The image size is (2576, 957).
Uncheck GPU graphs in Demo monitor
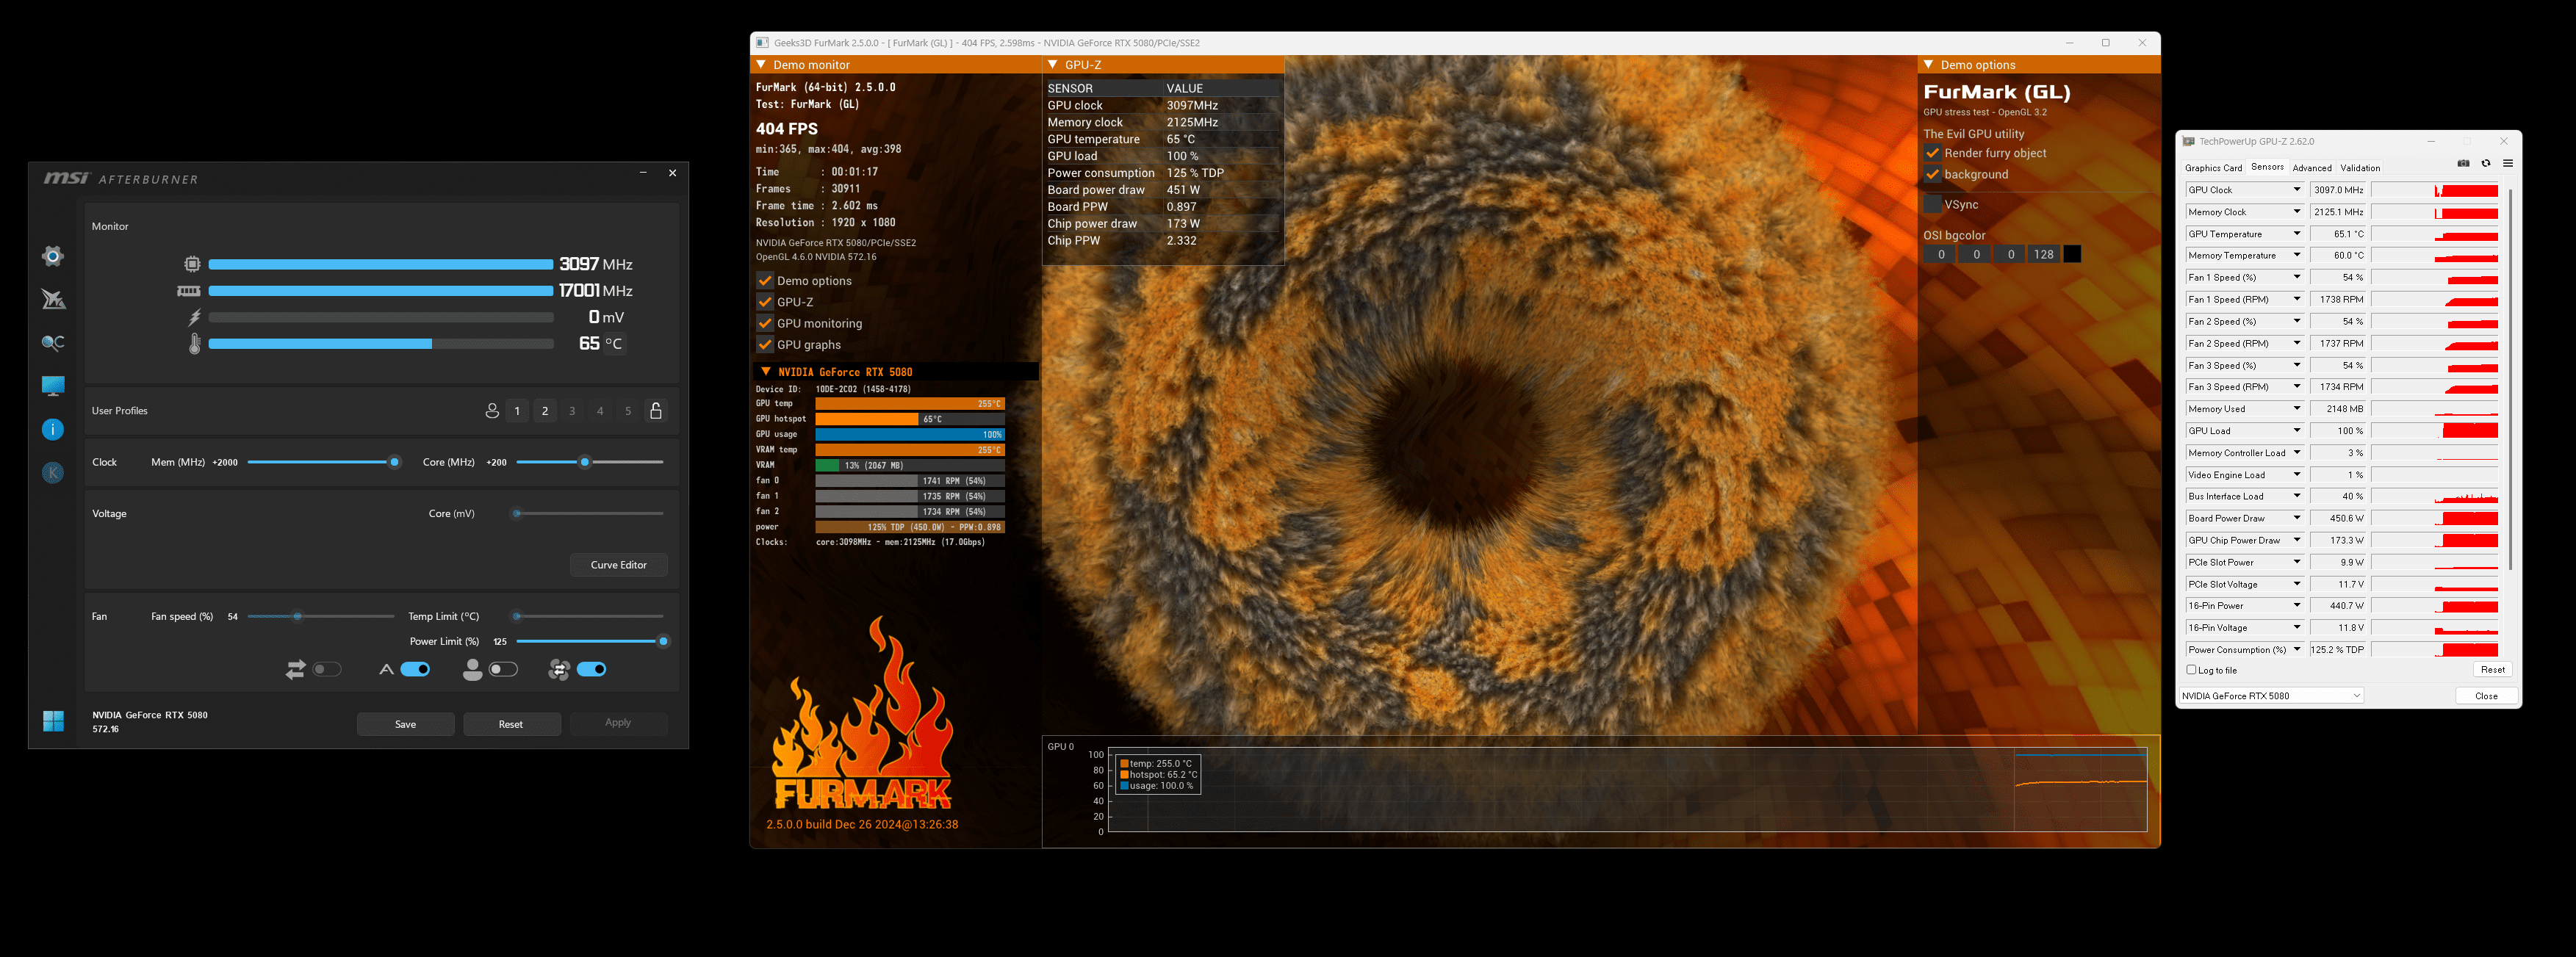point(765,345)
